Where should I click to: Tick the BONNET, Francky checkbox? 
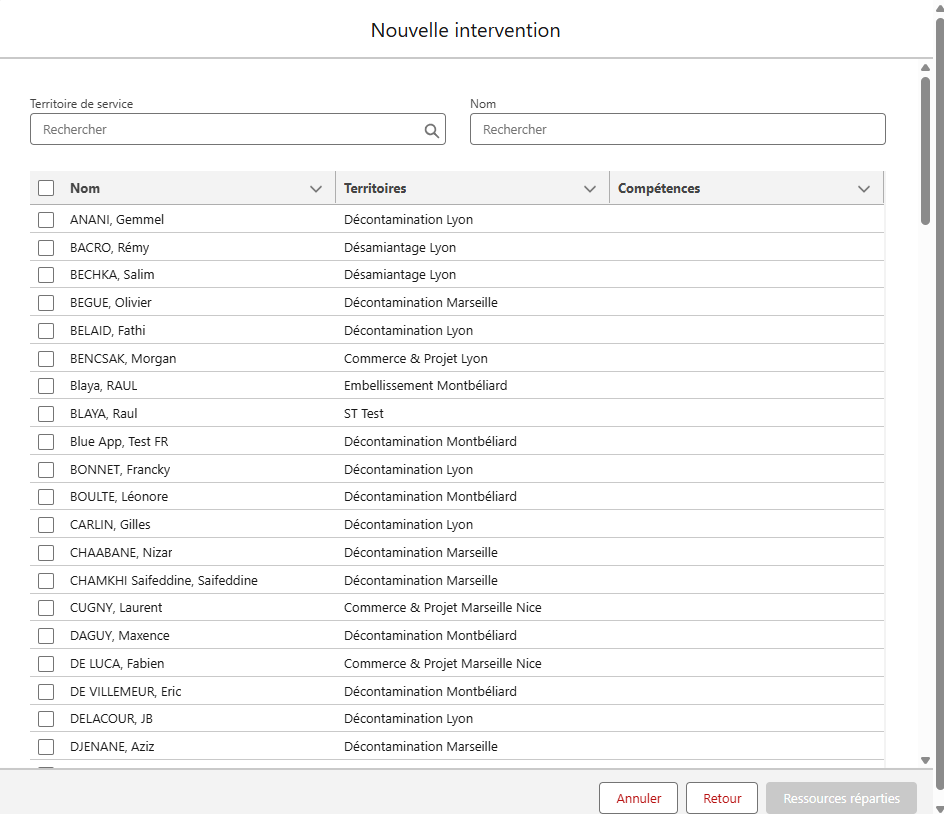click(x=46, y=470)
